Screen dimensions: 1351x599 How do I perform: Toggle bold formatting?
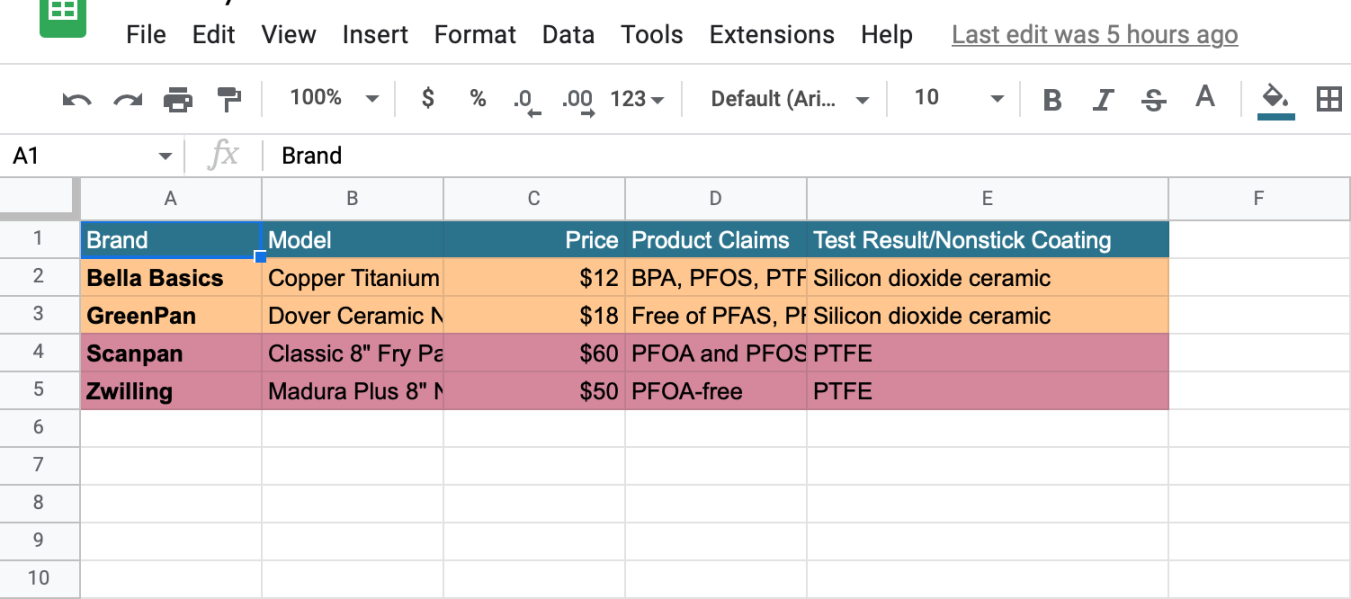pyautogui.click(x=1051, y=98)
